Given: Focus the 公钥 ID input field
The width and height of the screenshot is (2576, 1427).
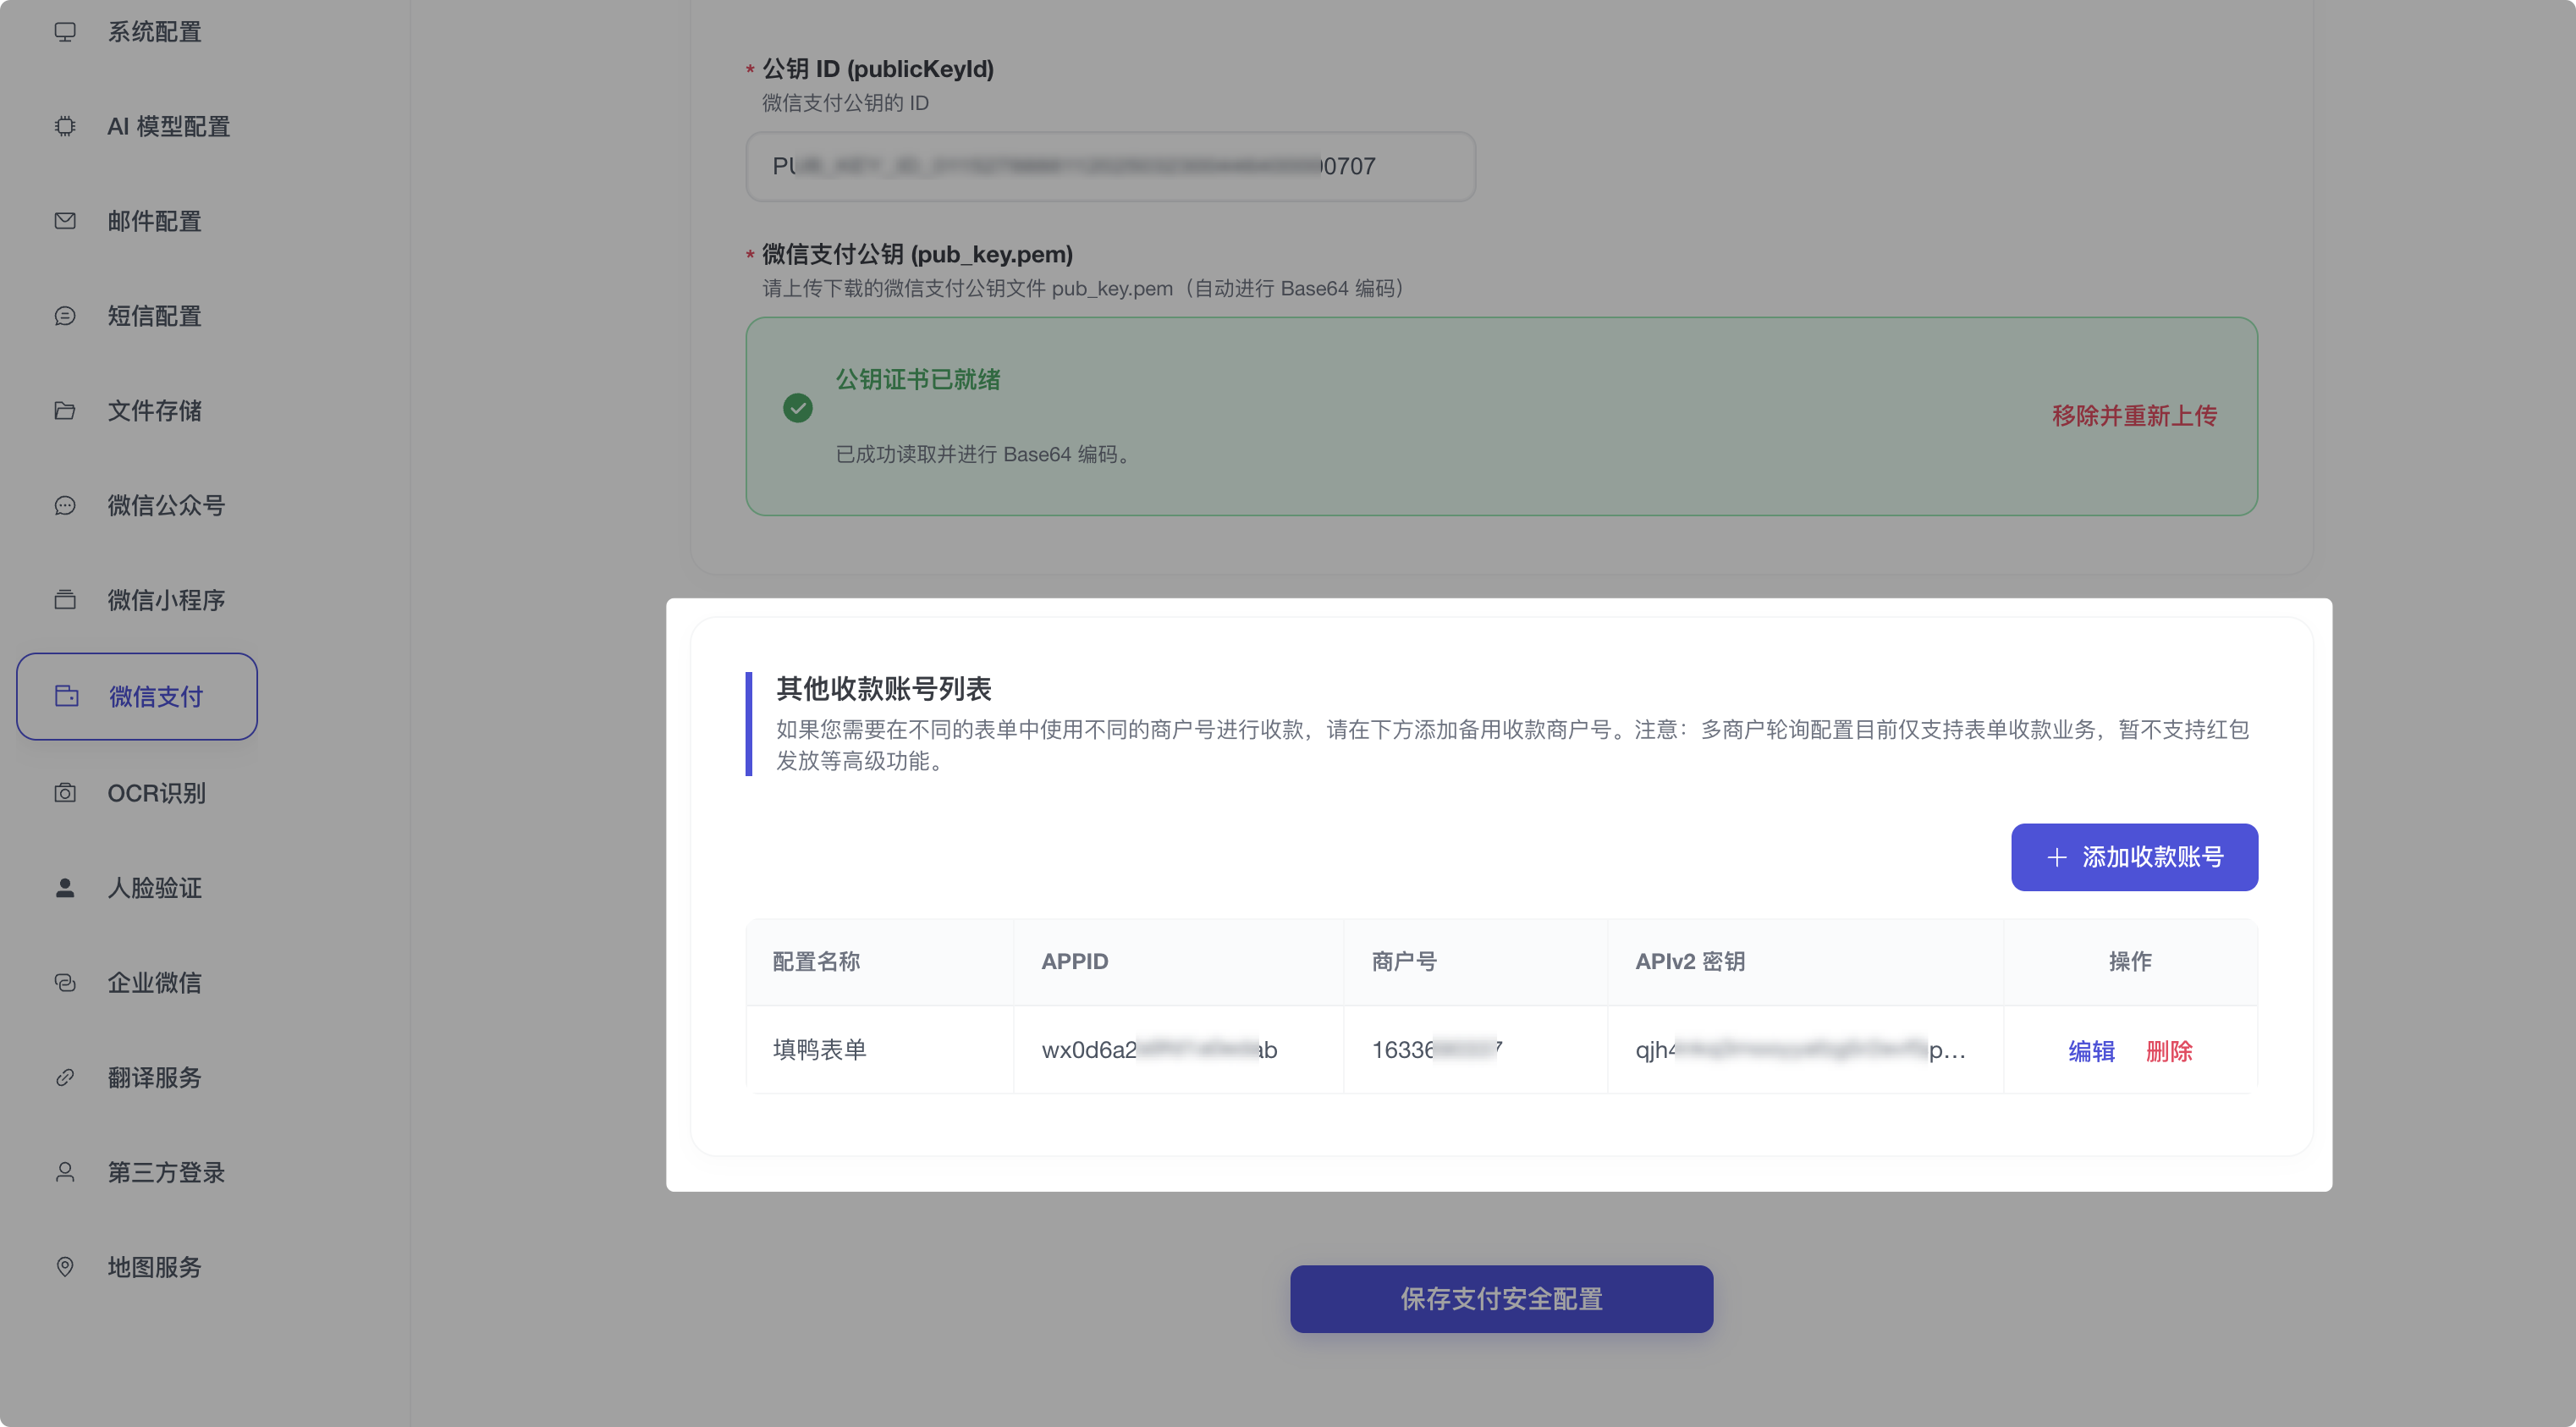Looking at the screenshot, I should pyautogui.click(x=1110, y=167).
